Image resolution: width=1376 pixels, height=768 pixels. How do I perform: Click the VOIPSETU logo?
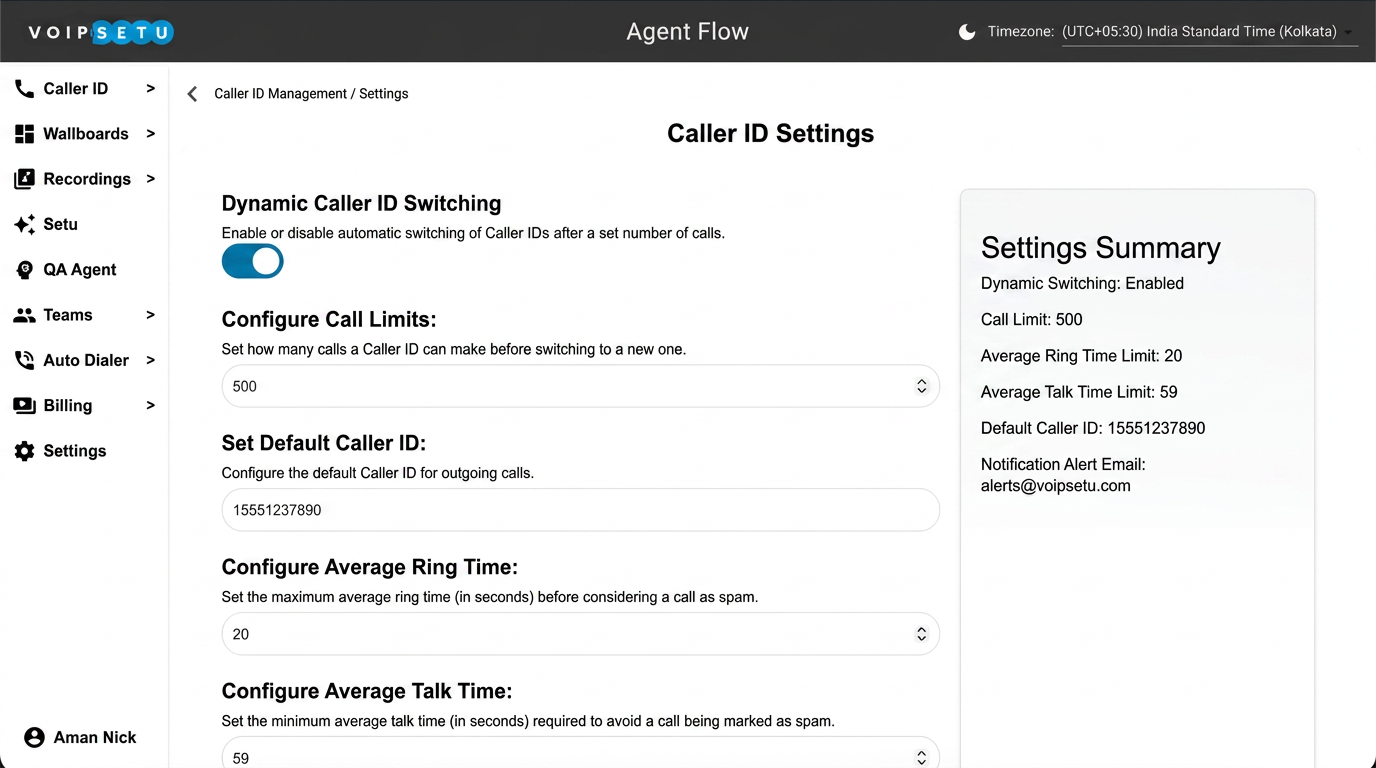pyautogui.click(x=100, y=33)
